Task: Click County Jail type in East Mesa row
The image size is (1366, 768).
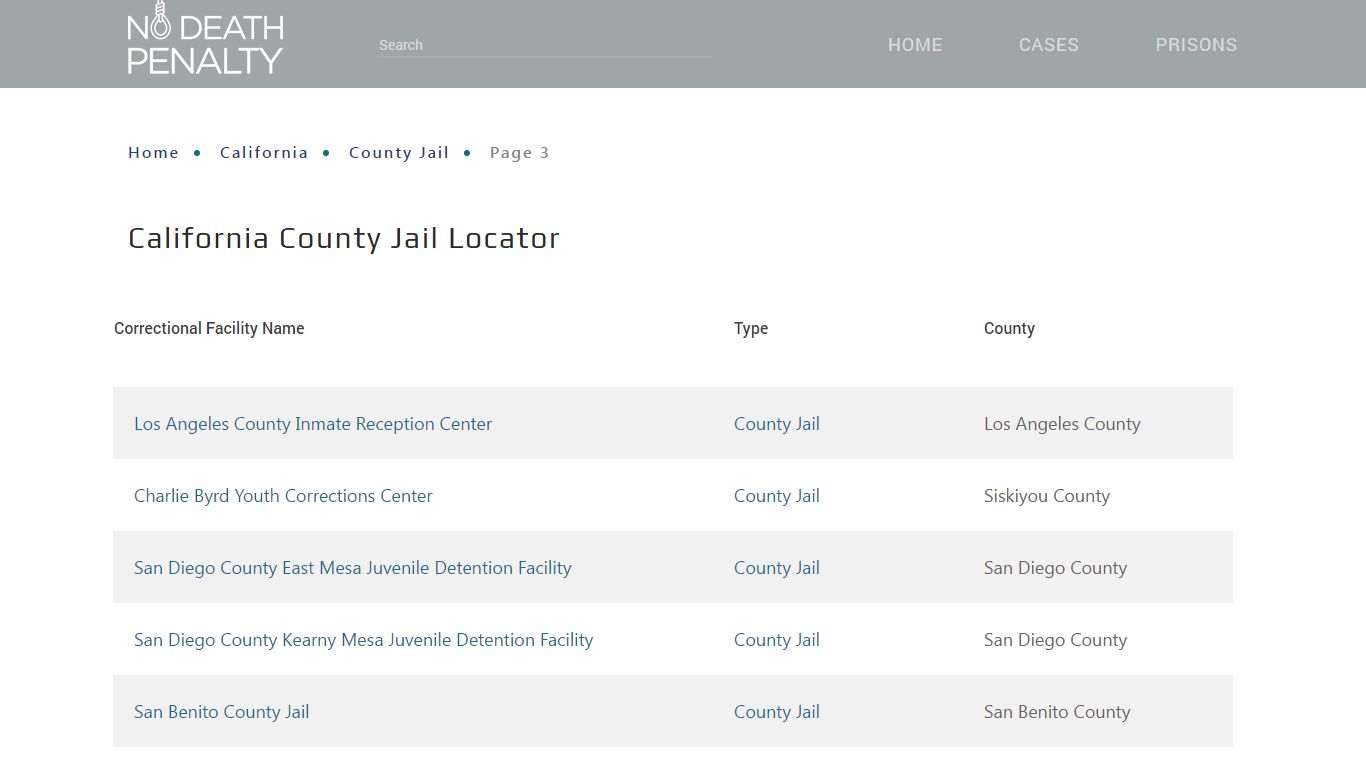Action: click(777, 568)
